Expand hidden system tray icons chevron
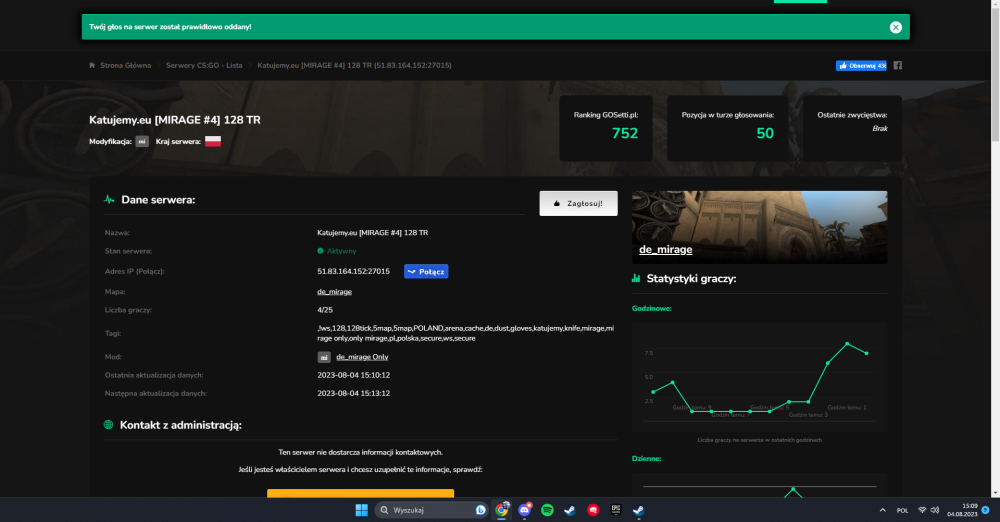Screen dimensions: 1000x522 click(x=883, y=510)
